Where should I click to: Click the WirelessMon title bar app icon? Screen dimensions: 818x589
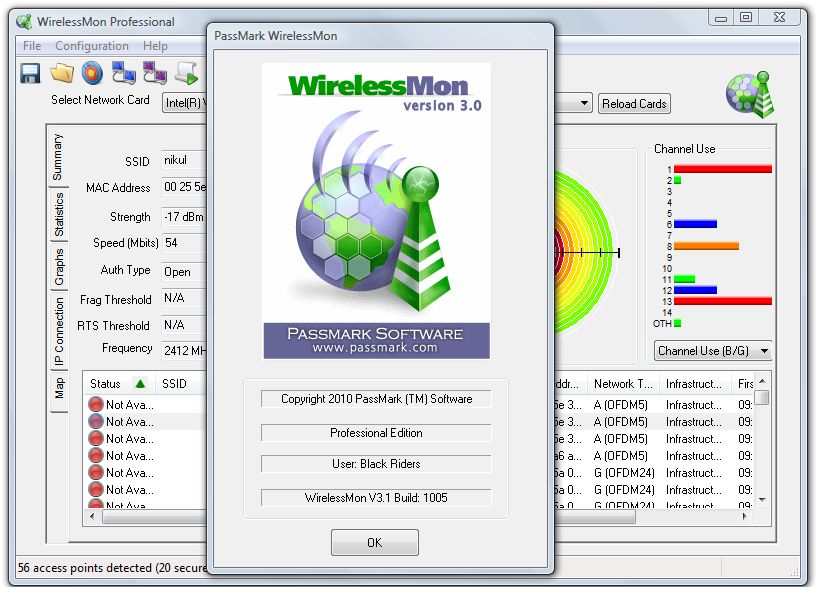(24, 22)
